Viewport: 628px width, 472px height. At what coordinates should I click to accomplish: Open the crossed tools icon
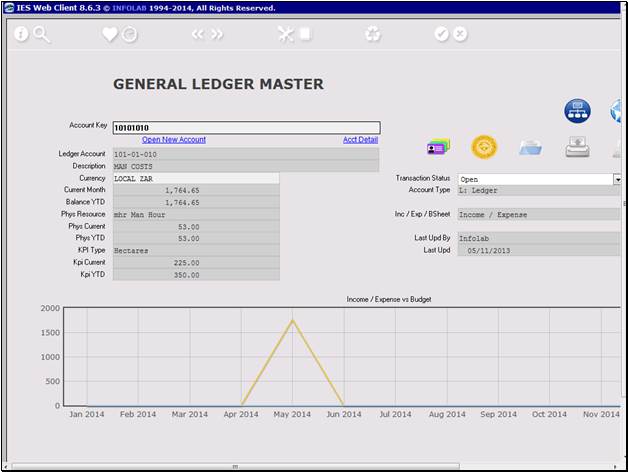click(286, 34)
